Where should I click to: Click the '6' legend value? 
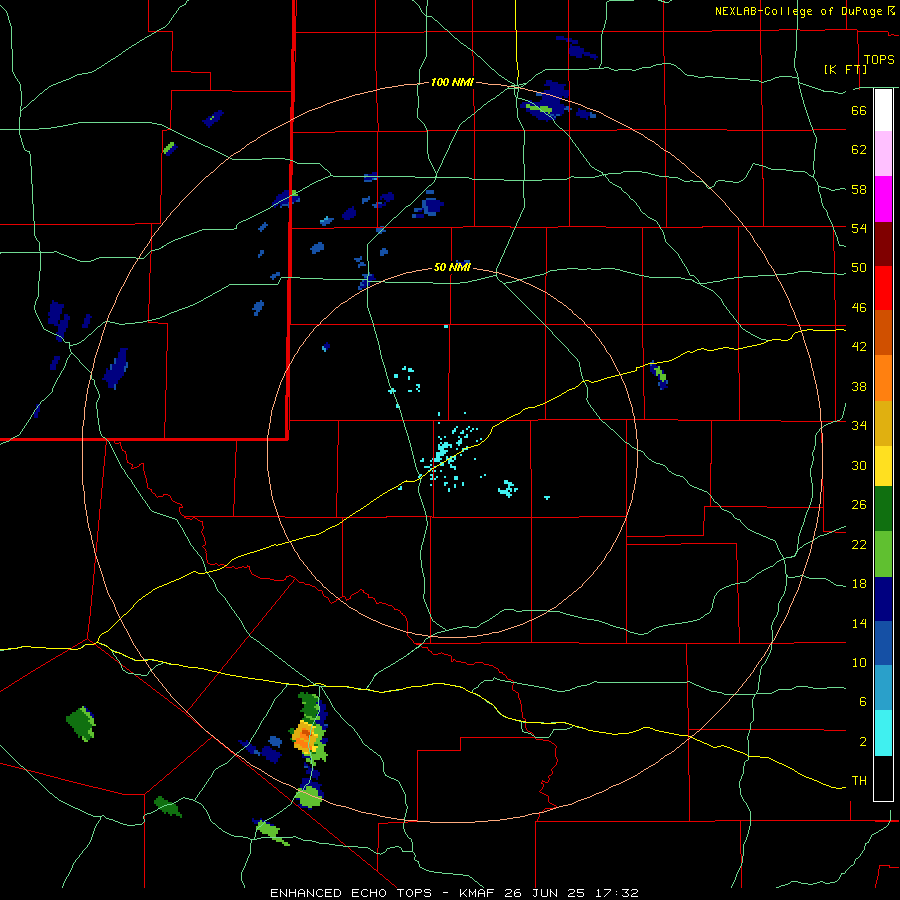[862, 702]
